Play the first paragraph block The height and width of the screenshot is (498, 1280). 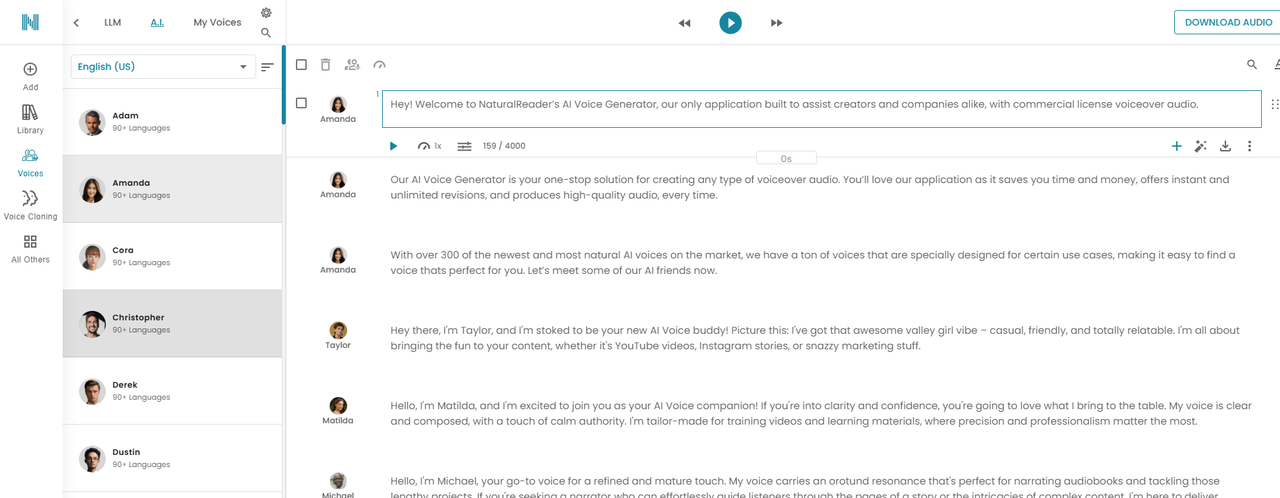coord(393,146)
